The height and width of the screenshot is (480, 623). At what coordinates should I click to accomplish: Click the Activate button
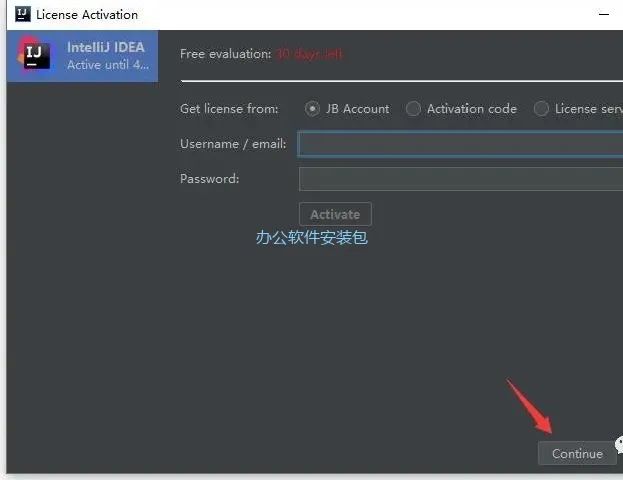tap(335, 215)
